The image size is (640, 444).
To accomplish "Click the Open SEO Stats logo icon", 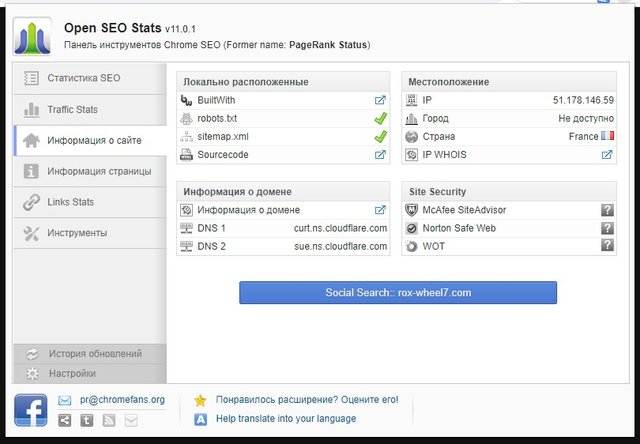I will (32, 36).
